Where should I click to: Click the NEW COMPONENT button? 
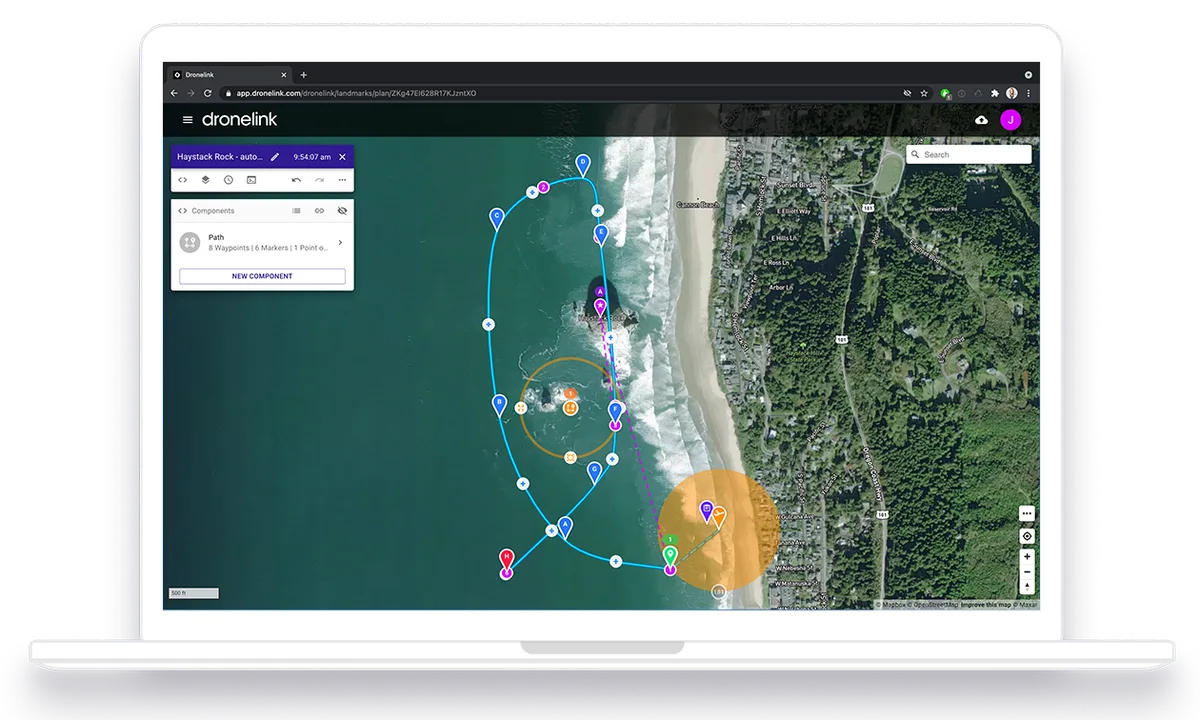(x=262, y=276)
